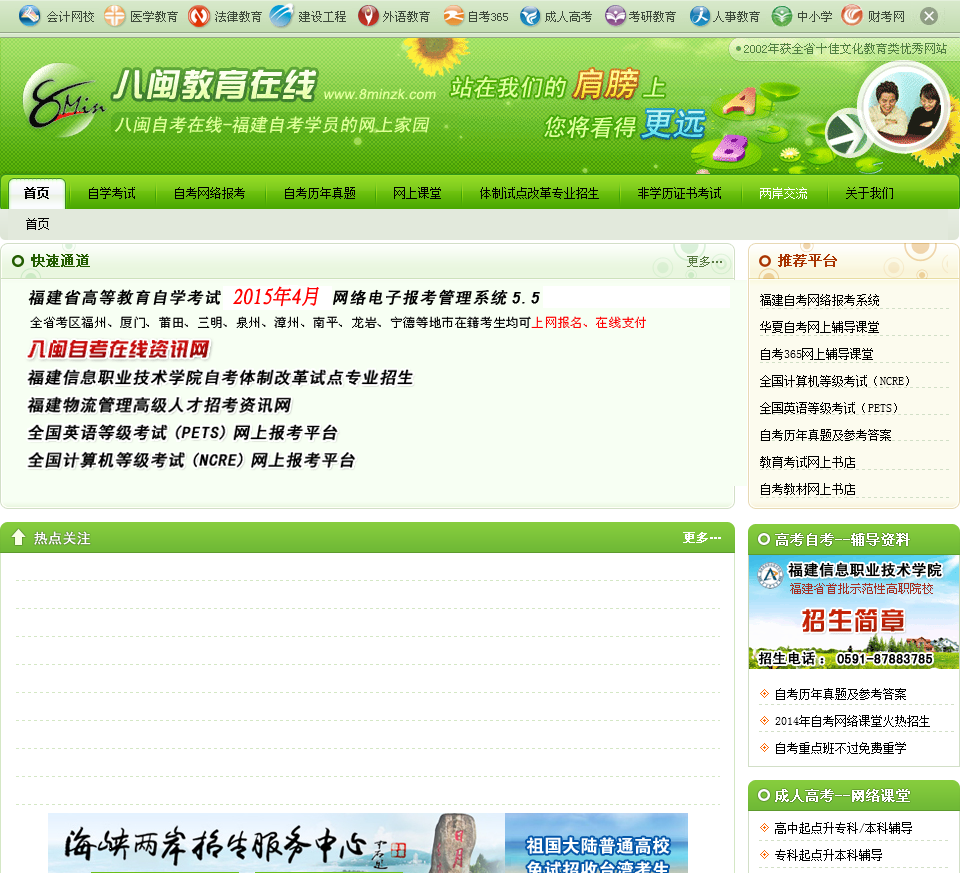Viewport: 960px width, 873px height.
Task: Click the 祖国大陆普通高校 banner on right
Action: 596,843
